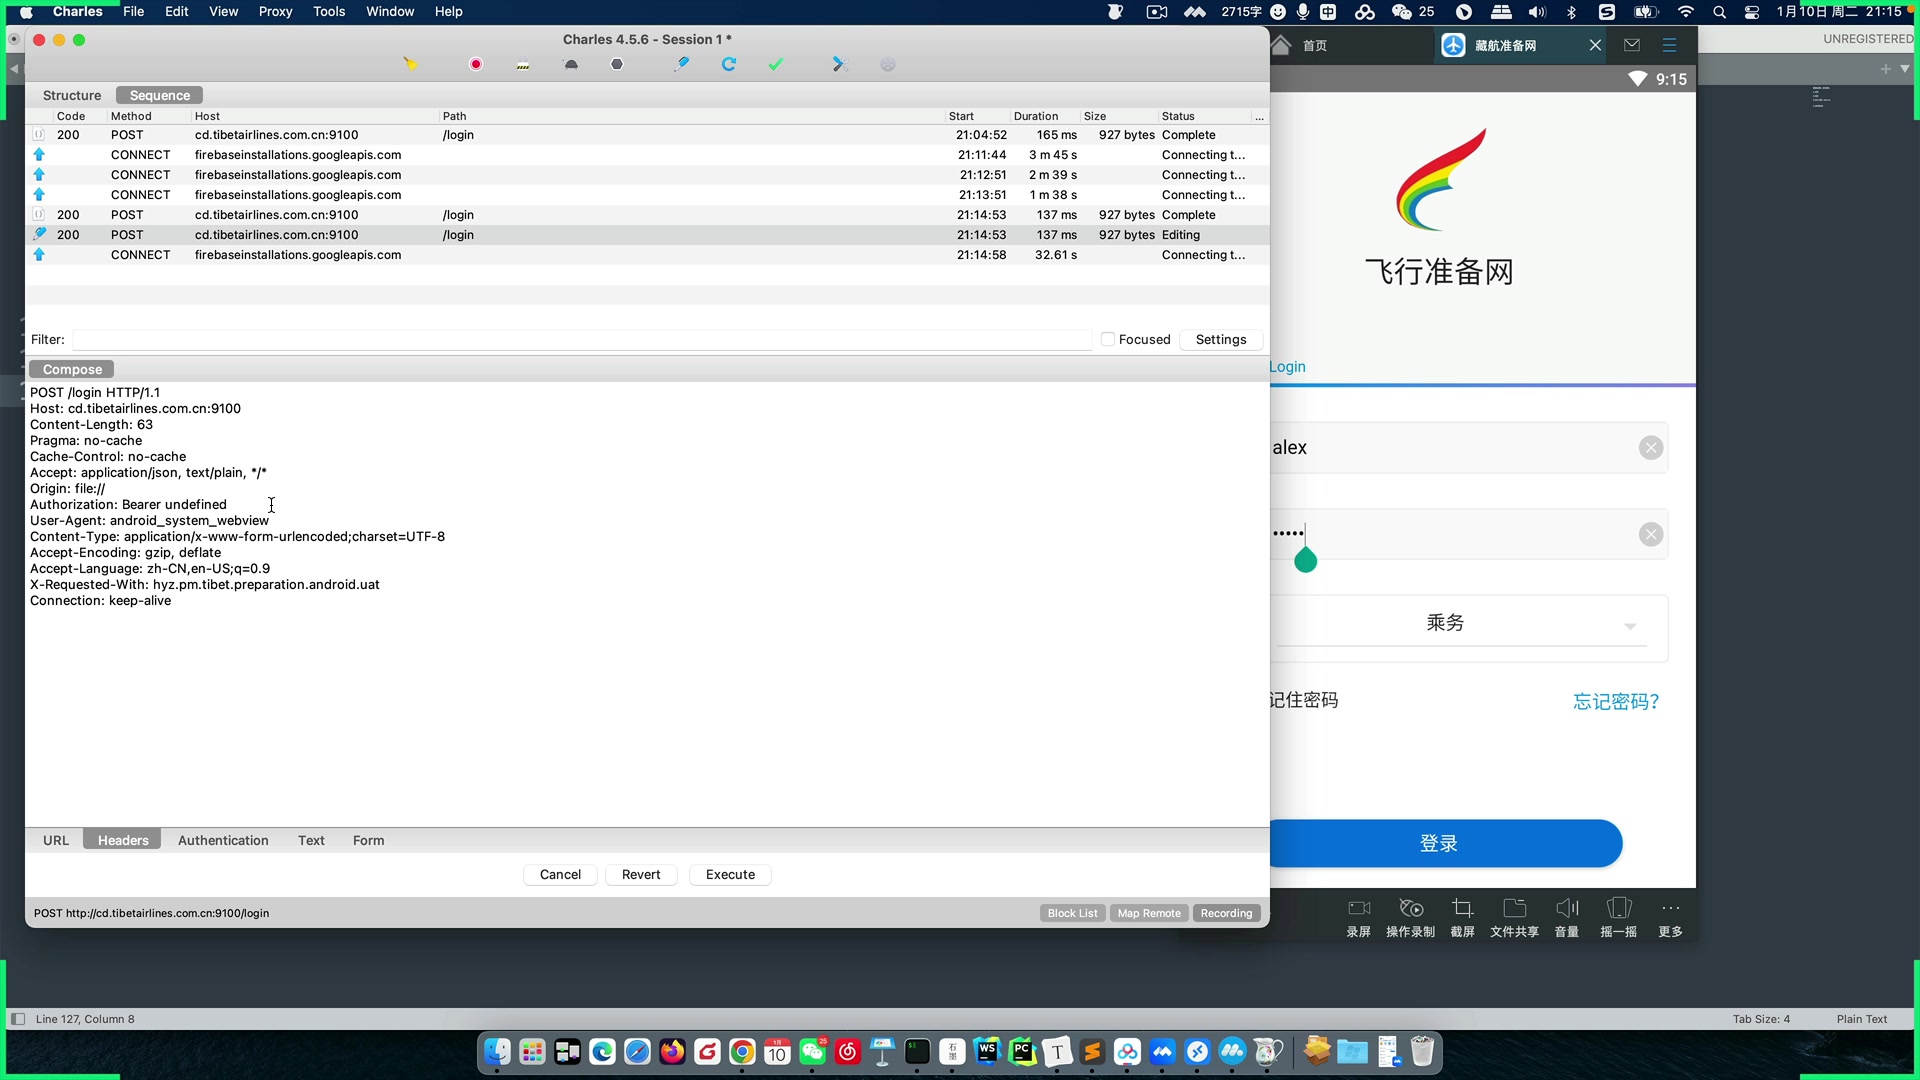Click the green checkmark validate icon
The image size is (1920, 1080).
coord(776,64)
